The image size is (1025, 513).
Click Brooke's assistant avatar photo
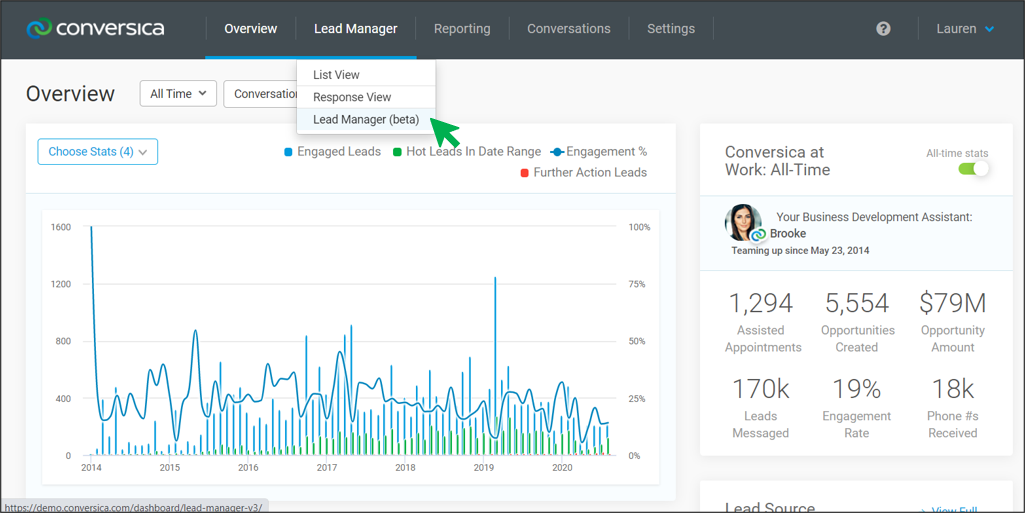pos(743,223)
